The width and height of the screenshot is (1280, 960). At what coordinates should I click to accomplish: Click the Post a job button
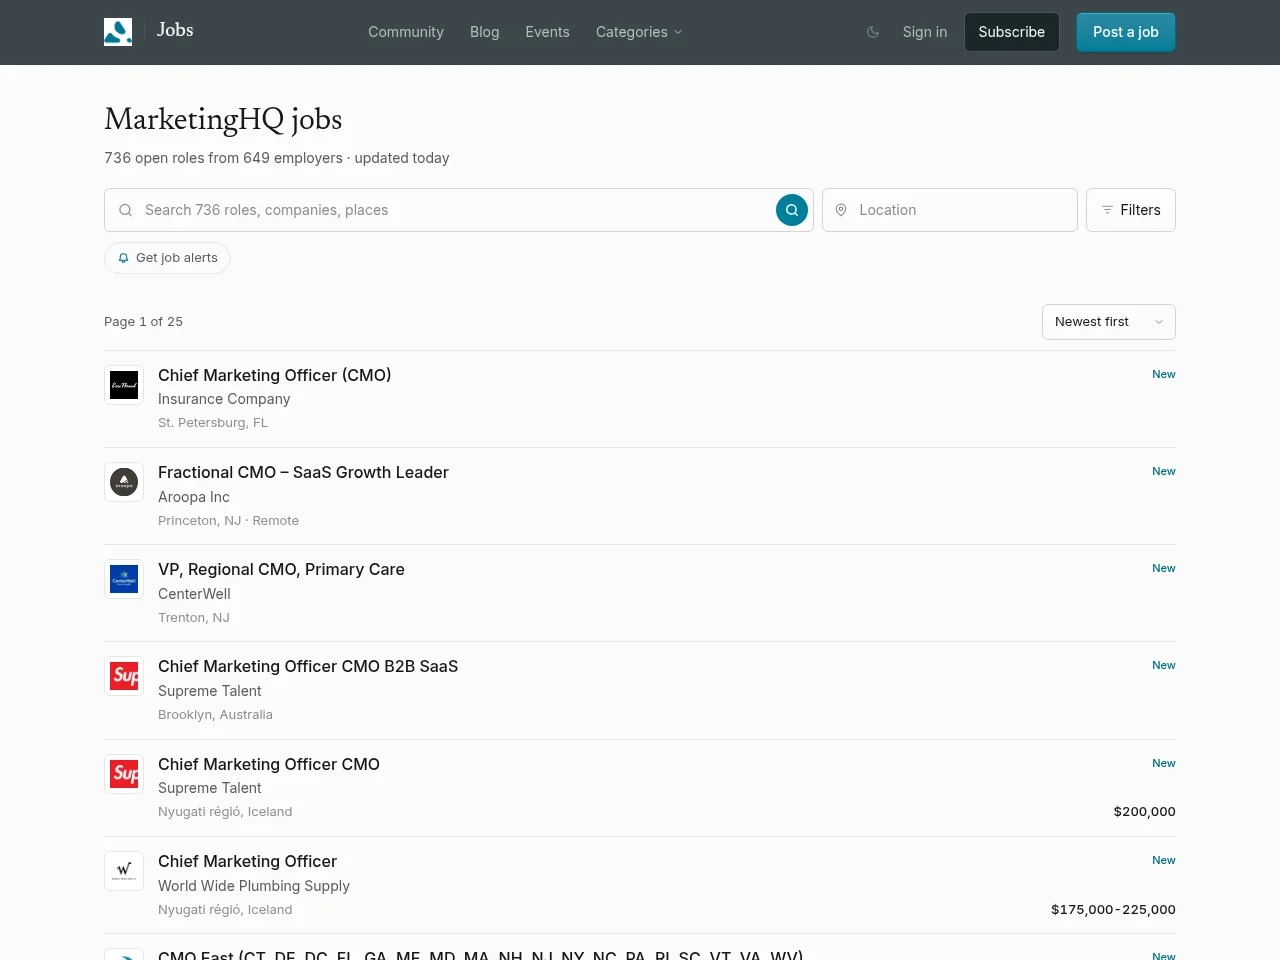click(x=1126, y=32)
